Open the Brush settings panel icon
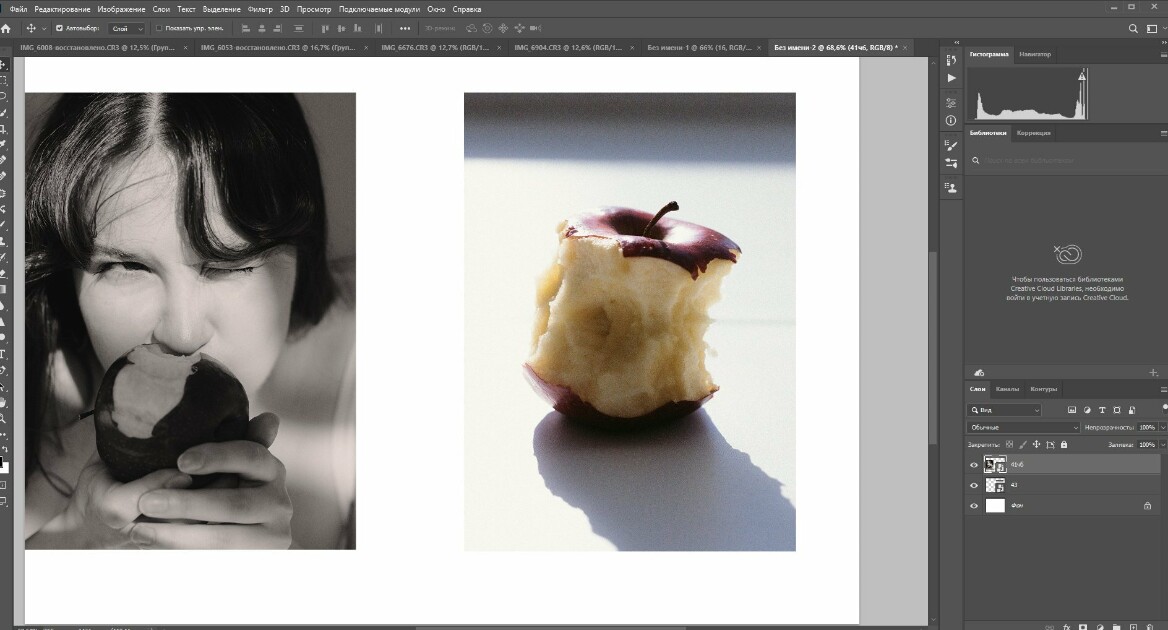1168x630 pixels. pyautogui.click(x=951, y=145)
